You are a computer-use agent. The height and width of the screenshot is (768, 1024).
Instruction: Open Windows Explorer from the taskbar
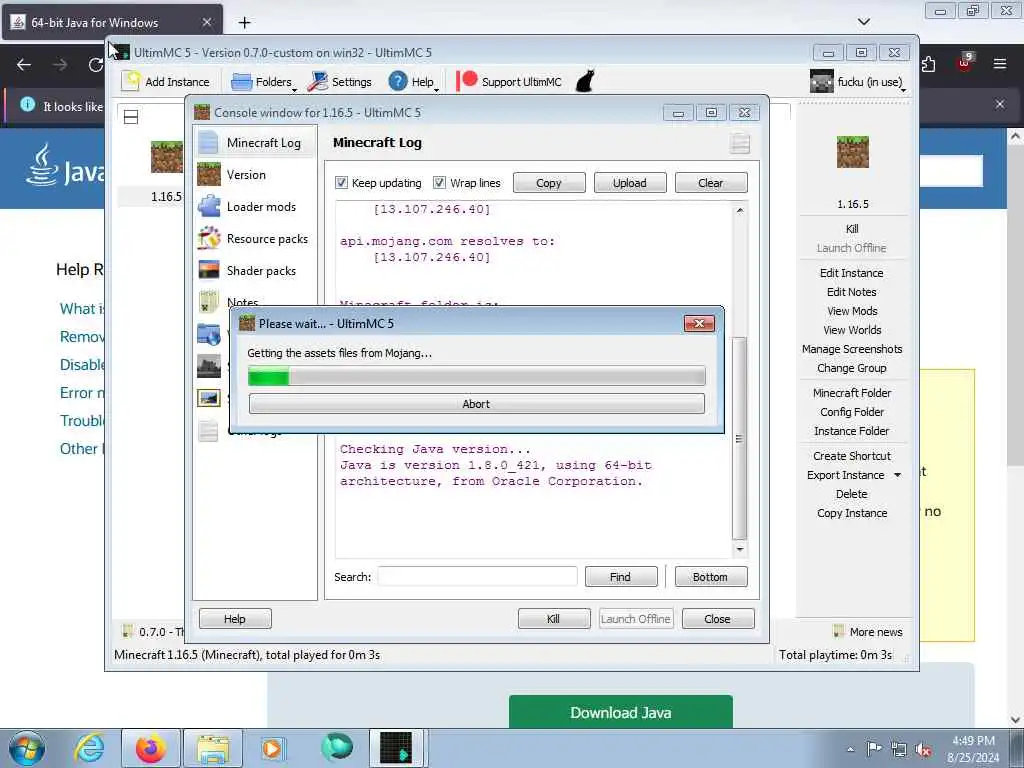pyautogui.click(x=213, y=748)
